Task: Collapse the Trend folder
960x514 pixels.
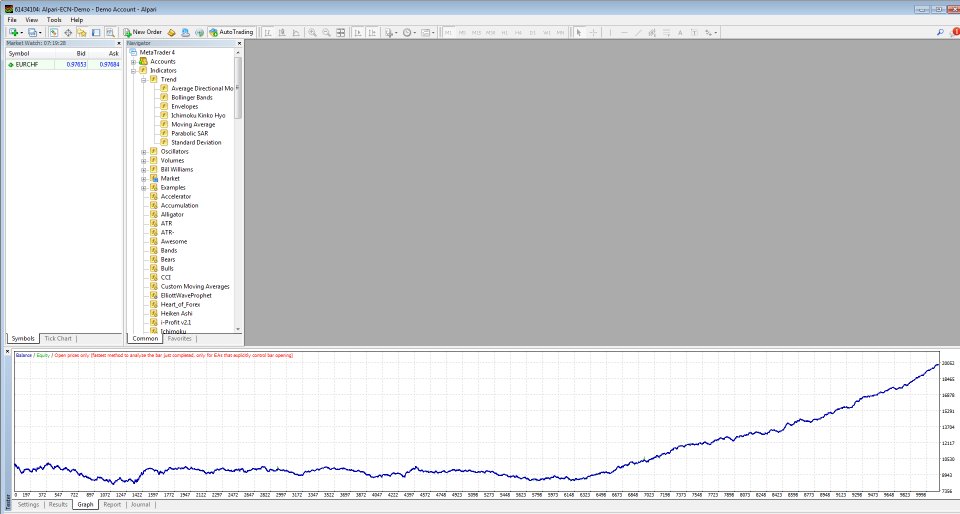Action: click(144, 80)
